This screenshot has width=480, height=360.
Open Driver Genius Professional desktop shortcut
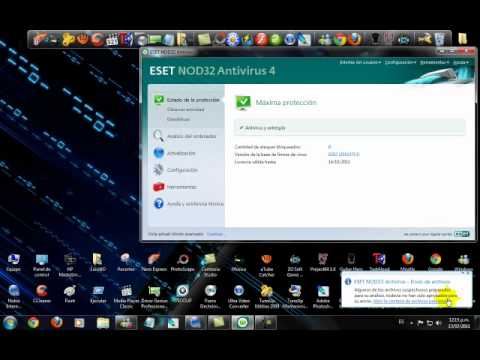(x=154, y=297)
